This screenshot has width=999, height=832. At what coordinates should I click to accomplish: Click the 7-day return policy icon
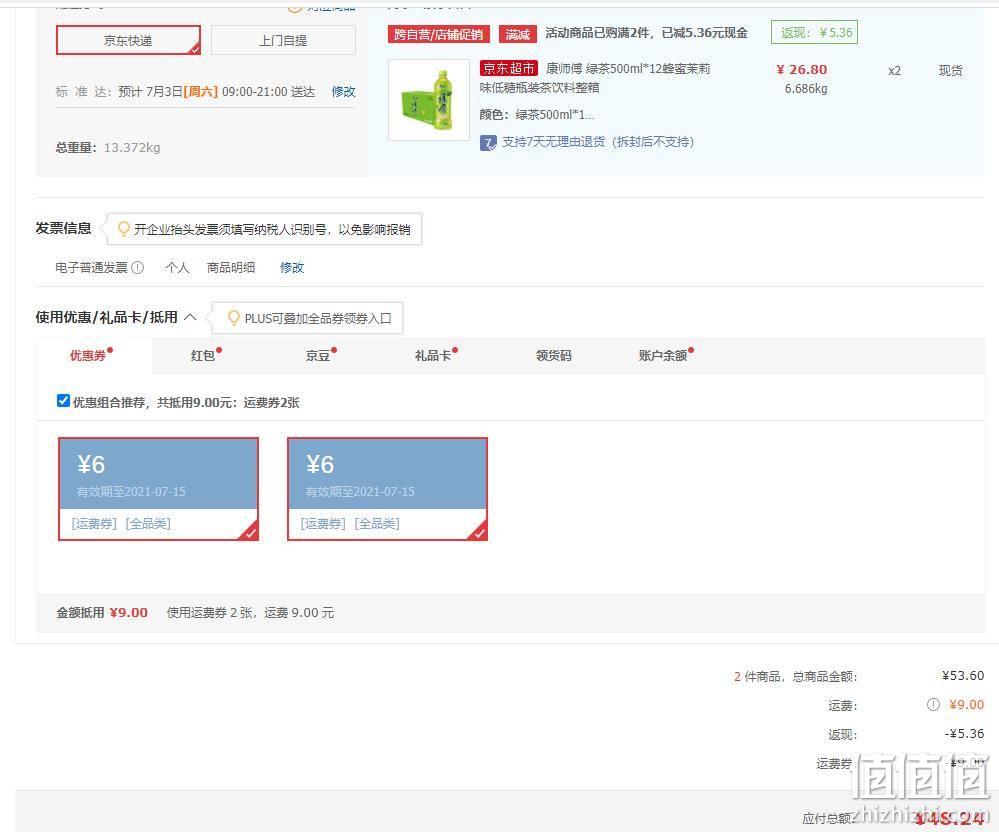click(488, 143)
